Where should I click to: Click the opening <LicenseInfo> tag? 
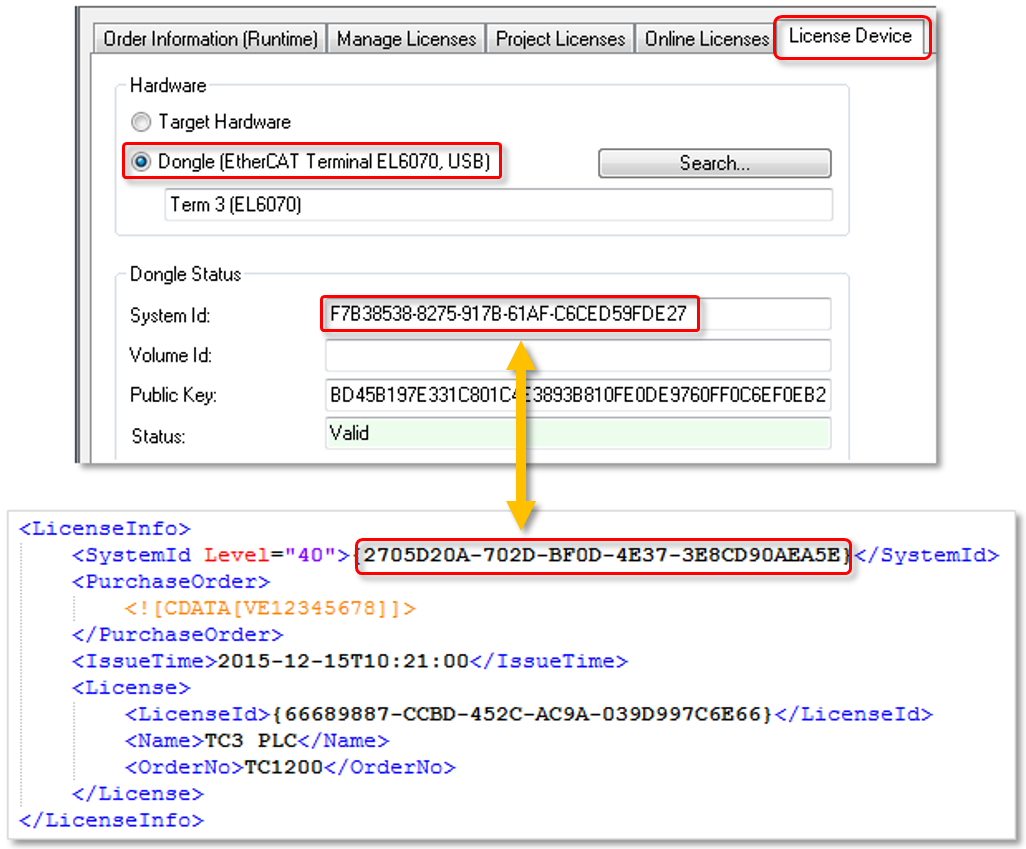pyautogui.click(x=105, y=528)
